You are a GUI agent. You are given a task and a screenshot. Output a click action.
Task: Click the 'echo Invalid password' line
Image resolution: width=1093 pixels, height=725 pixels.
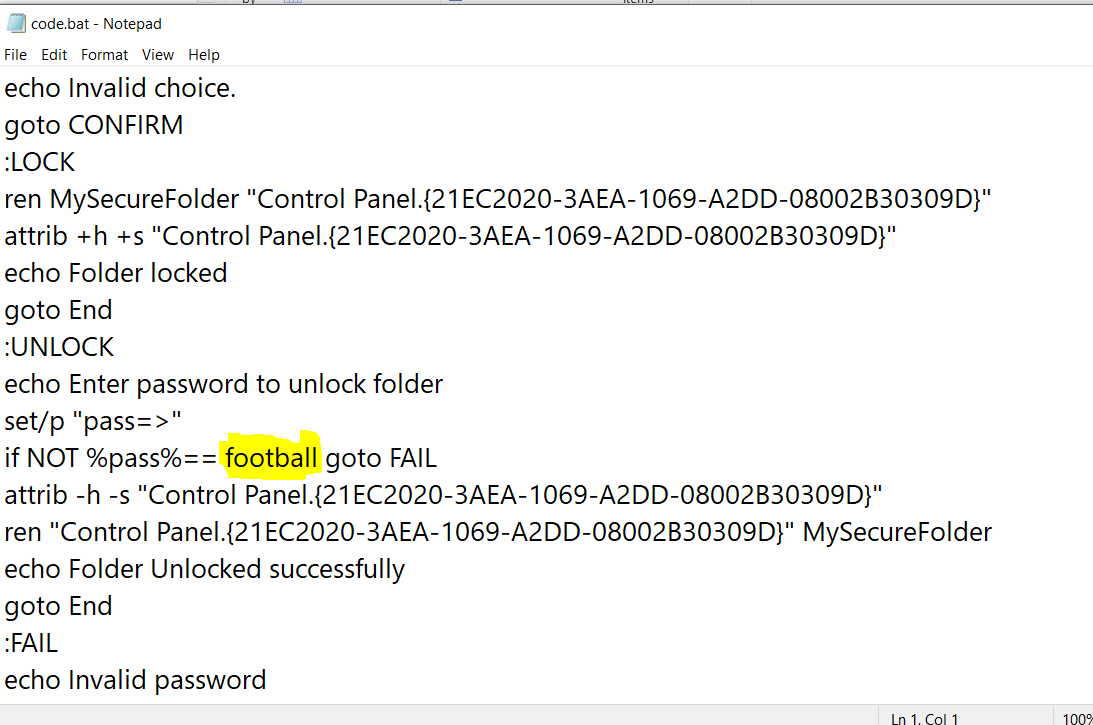(x=135, y=680)
